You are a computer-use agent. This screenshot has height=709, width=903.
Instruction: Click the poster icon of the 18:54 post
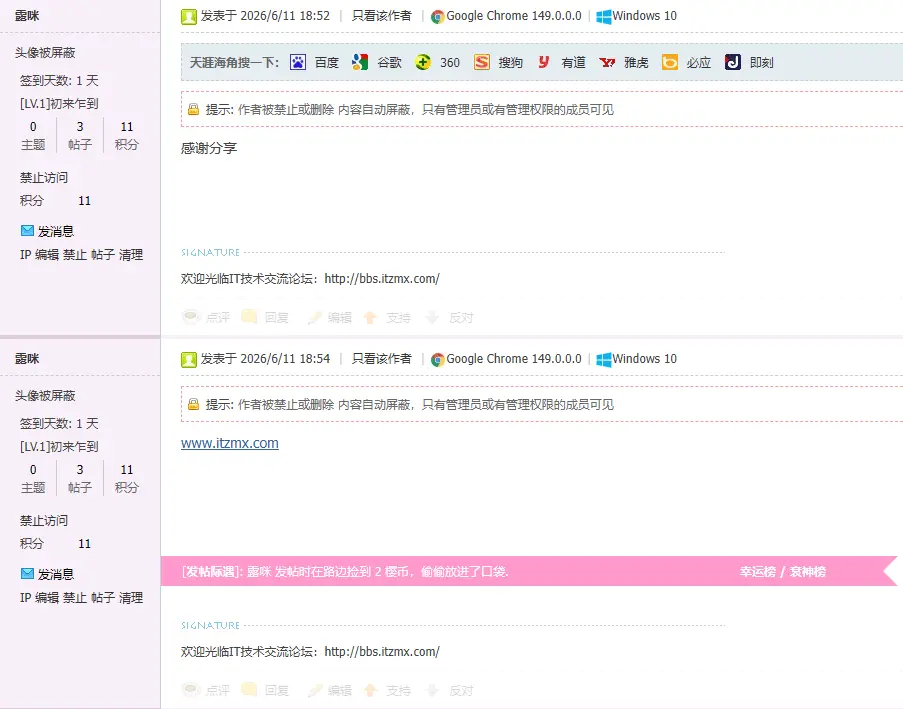point(189,359)
